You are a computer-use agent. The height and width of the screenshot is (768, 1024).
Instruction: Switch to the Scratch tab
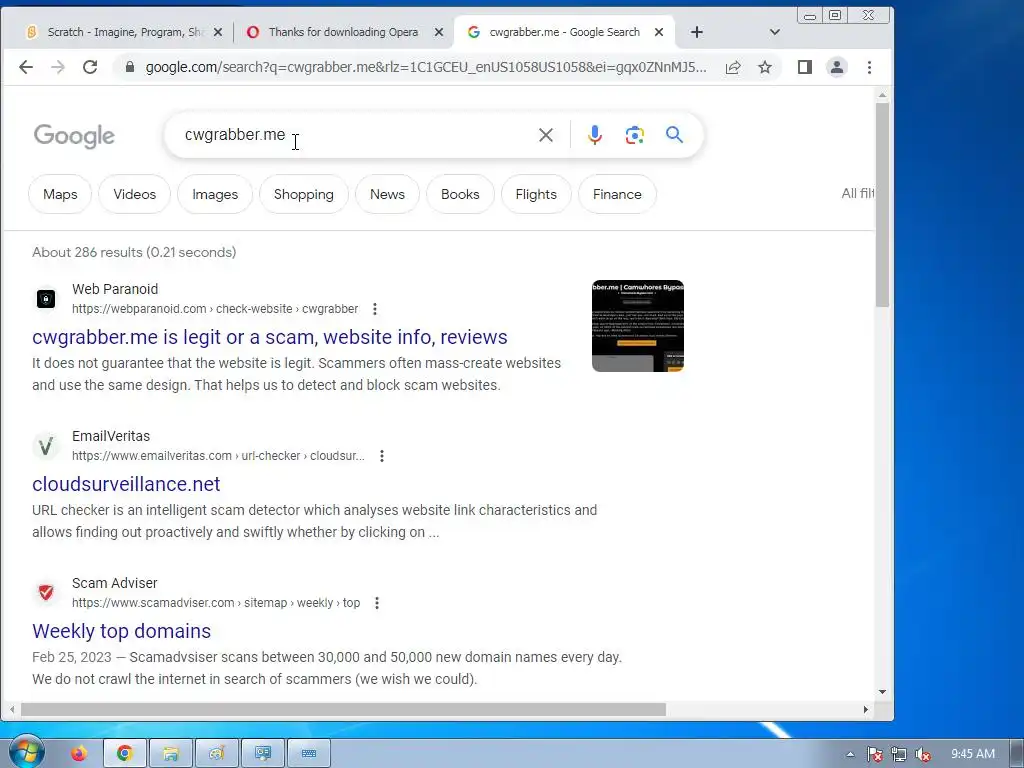tap(124, 32)
